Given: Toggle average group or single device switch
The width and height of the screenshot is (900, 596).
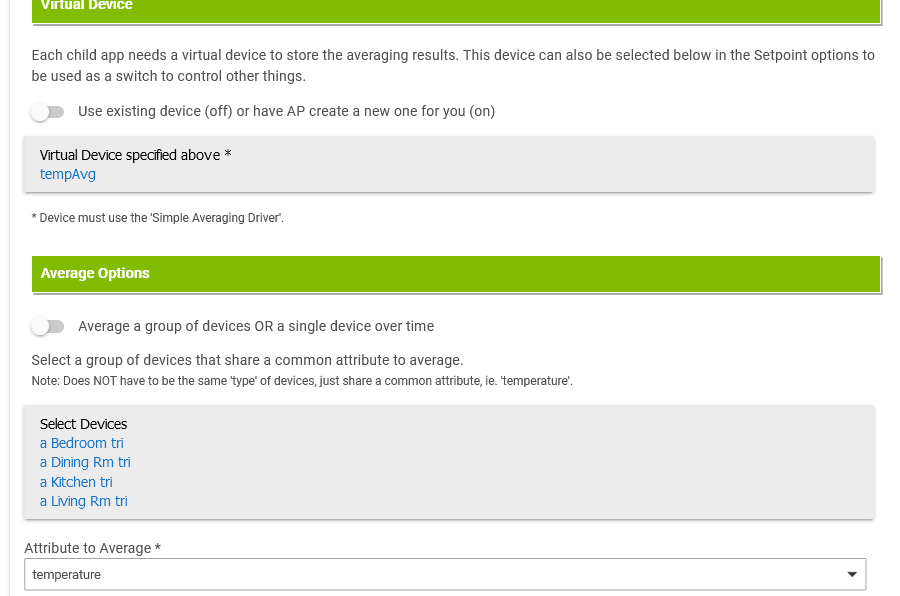Looking at the screenshot, I should [48, 326].
